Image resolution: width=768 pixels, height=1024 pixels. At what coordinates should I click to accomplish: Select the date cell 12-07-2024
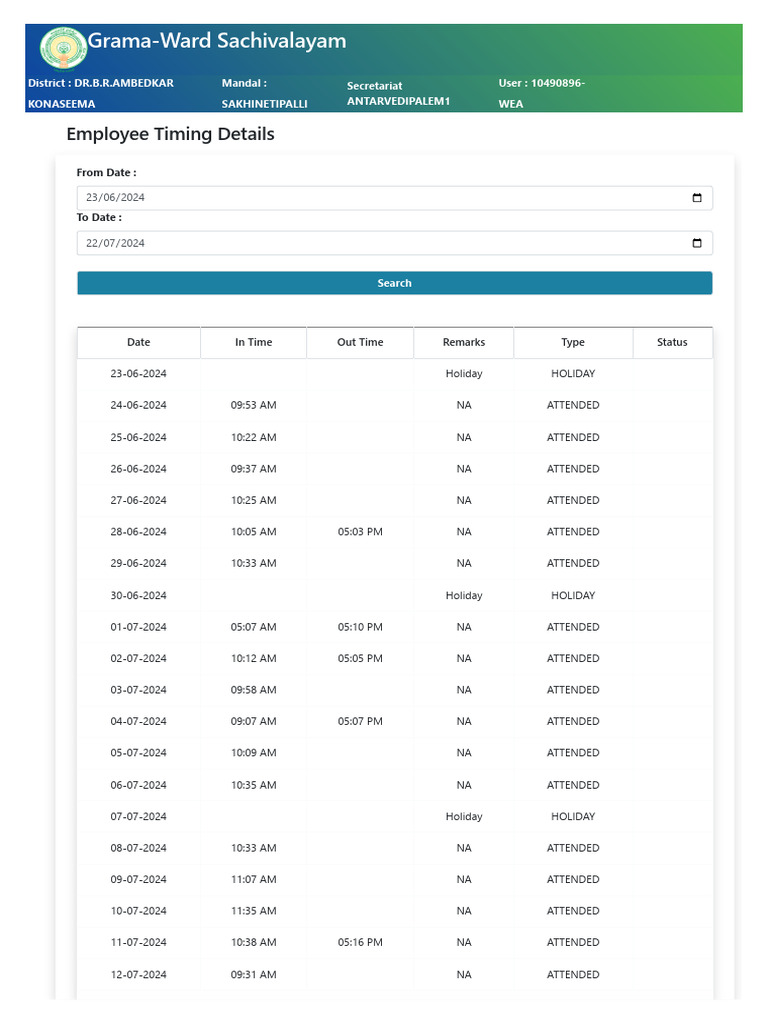pyautogui.click(x=138, y=974)
